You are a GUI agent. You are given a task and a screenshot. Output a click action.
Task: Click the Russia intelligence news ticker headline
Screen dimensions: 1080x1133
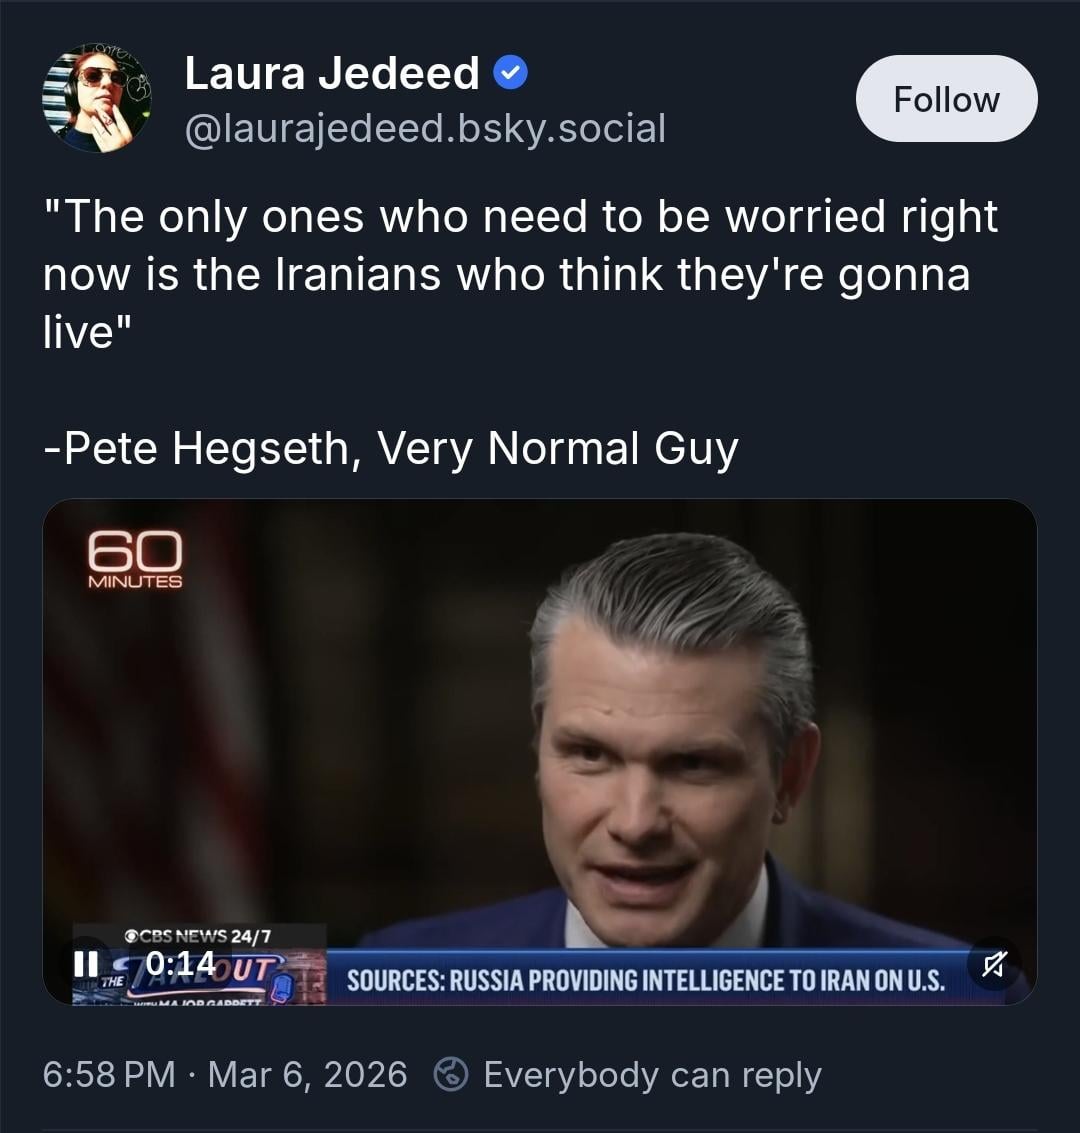coord(645,979)
